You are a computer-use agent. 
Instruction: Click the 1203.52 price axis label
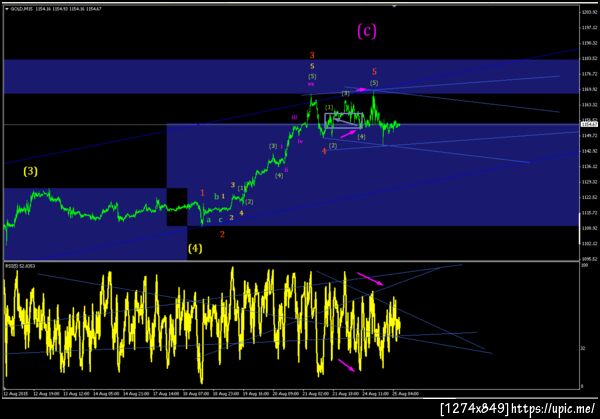pos(590,13)
